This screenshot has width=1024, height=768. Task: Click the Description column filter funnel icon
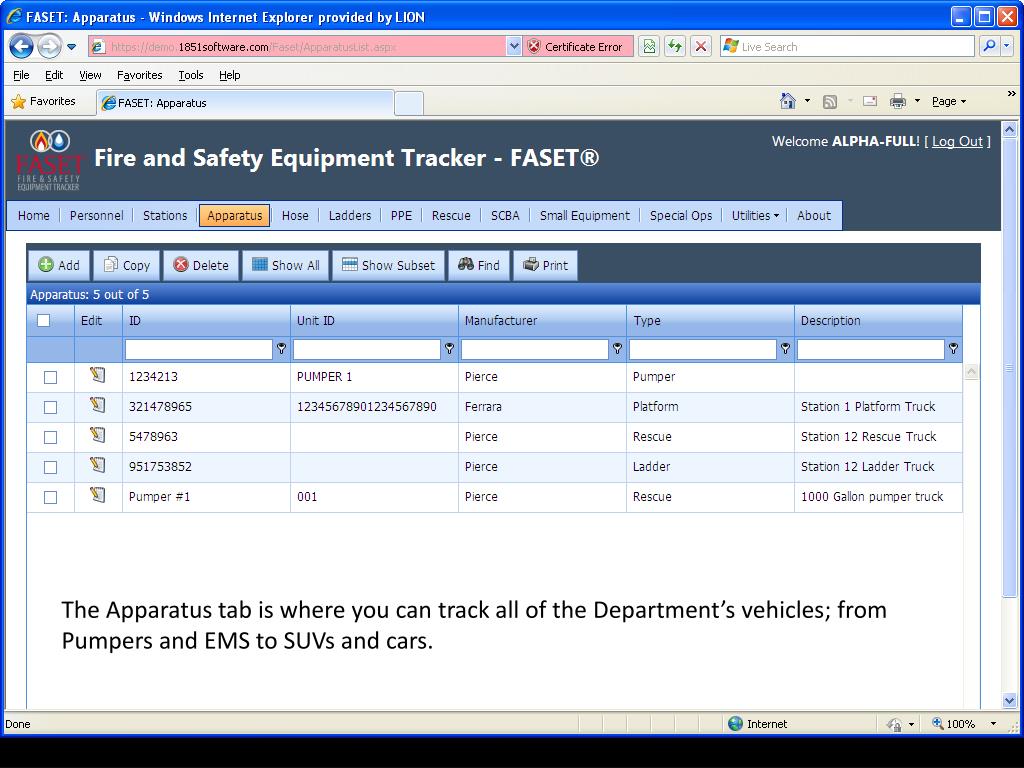coord(953,349)
